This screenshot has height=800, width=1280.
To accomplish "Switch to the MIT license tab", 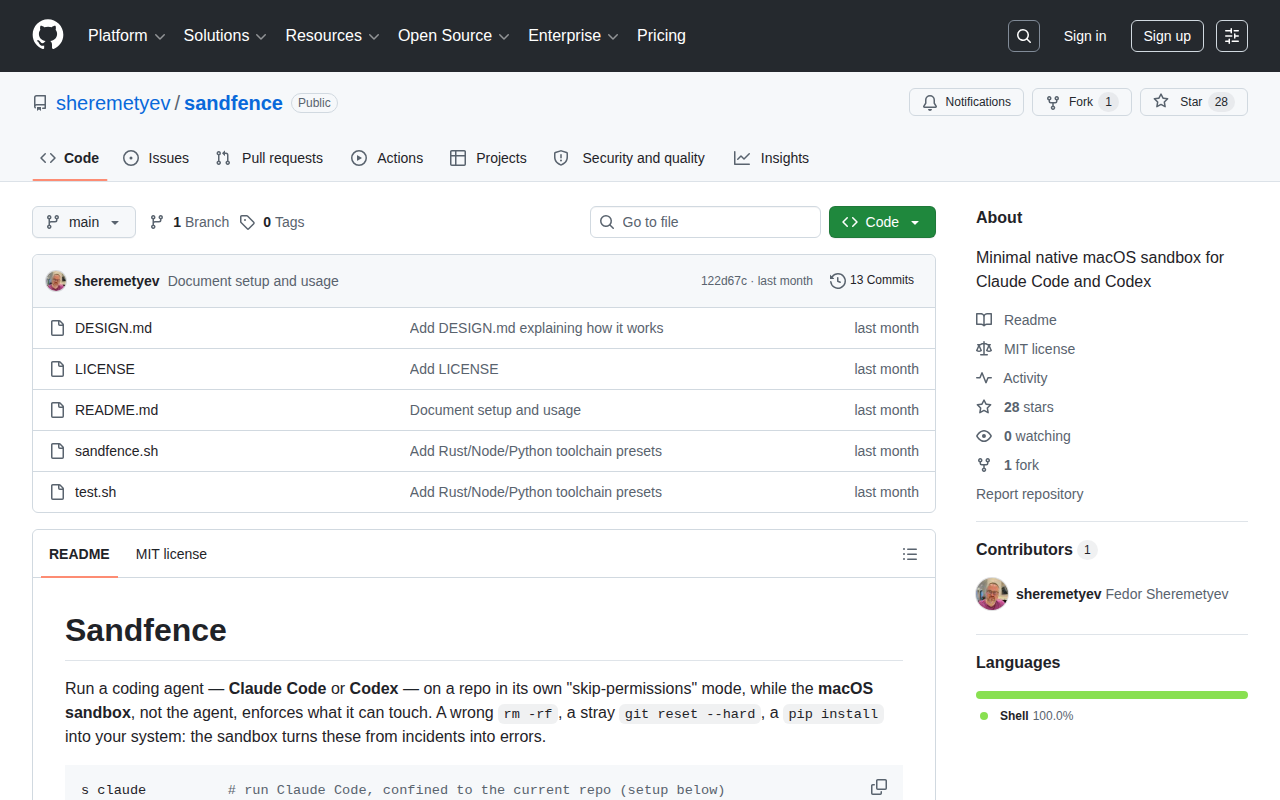I will (171, 554).
